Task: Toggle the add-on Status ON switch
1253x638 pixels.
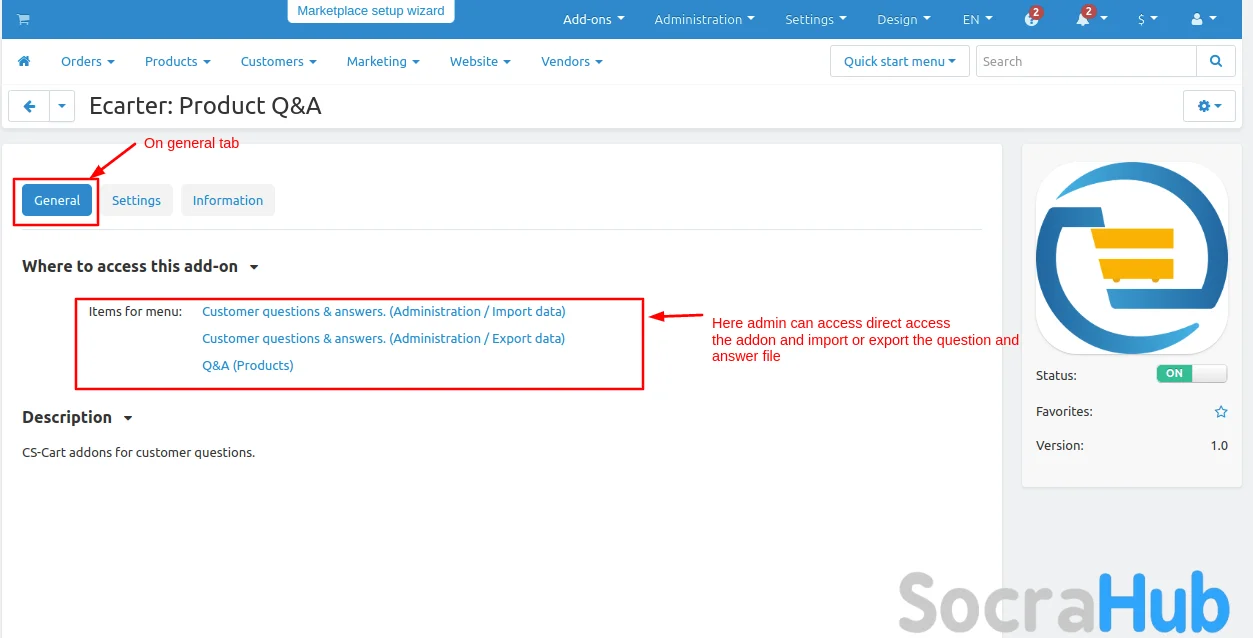Action: pos(1191,374)
